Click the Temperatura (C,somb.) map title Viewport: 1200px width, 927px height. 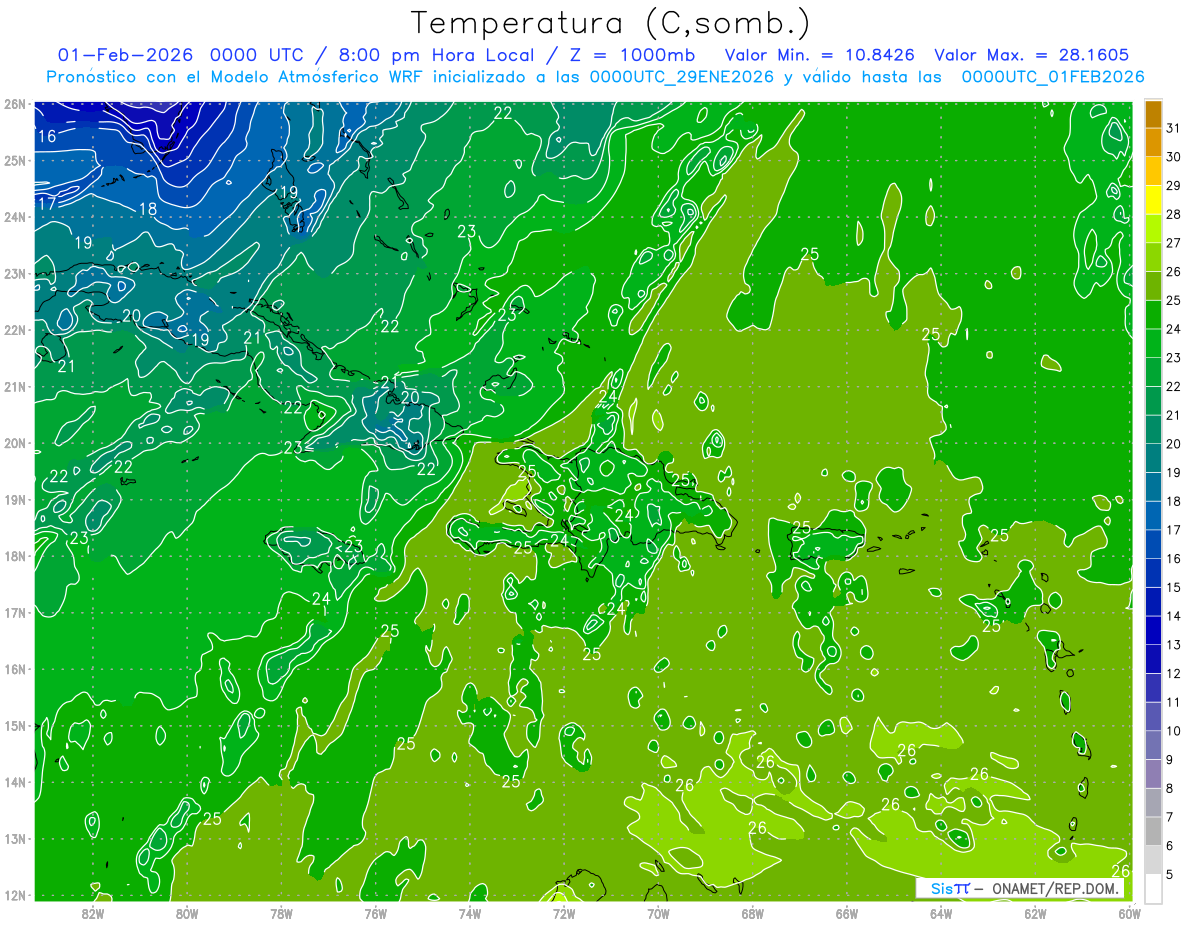[x=611, y=23]
